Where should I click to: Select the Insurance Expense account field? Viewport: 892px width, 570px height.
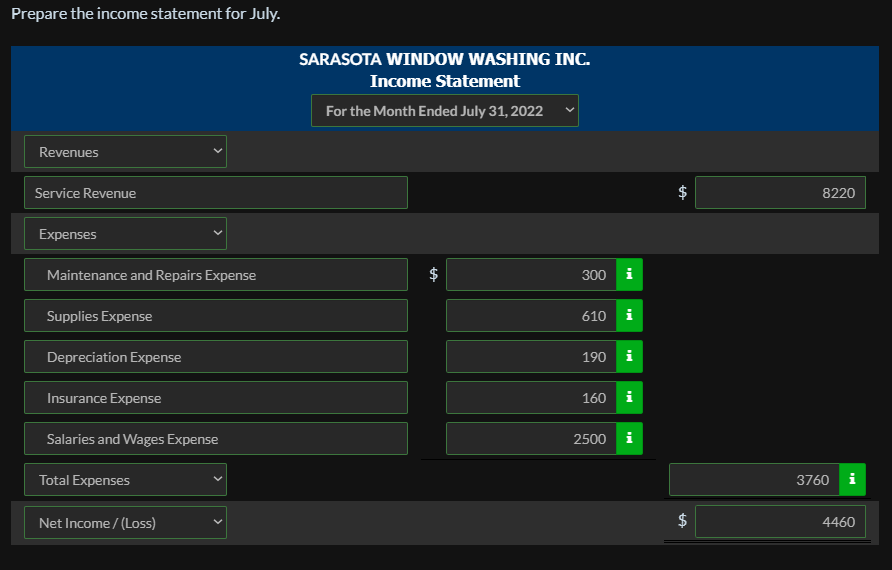point(216,398)
